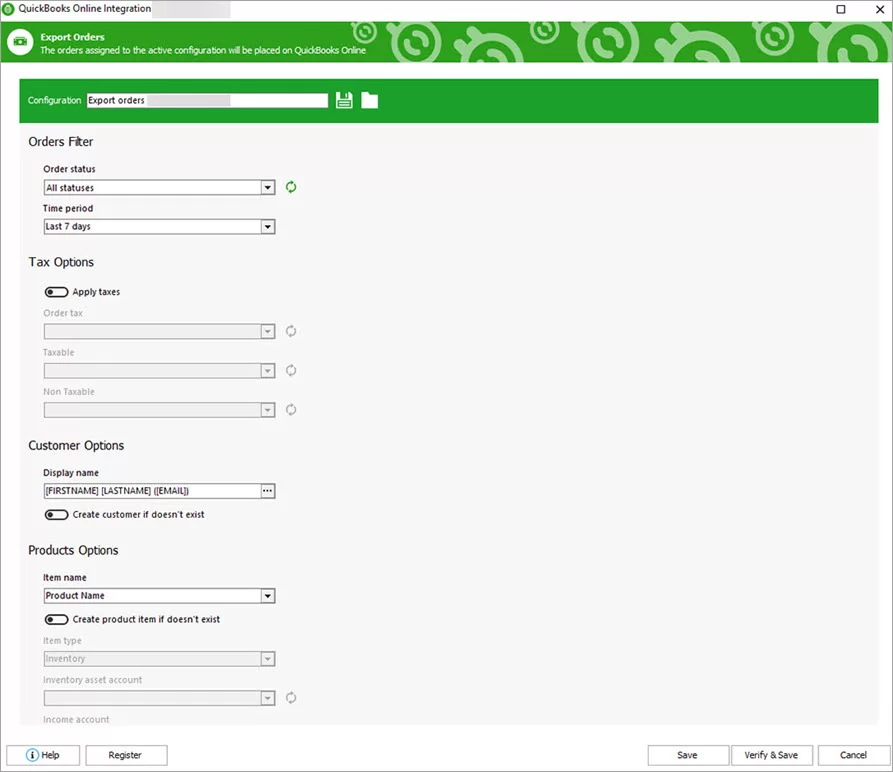Click the Order status label
893x772 pixels.
click(x=69, y=169)
